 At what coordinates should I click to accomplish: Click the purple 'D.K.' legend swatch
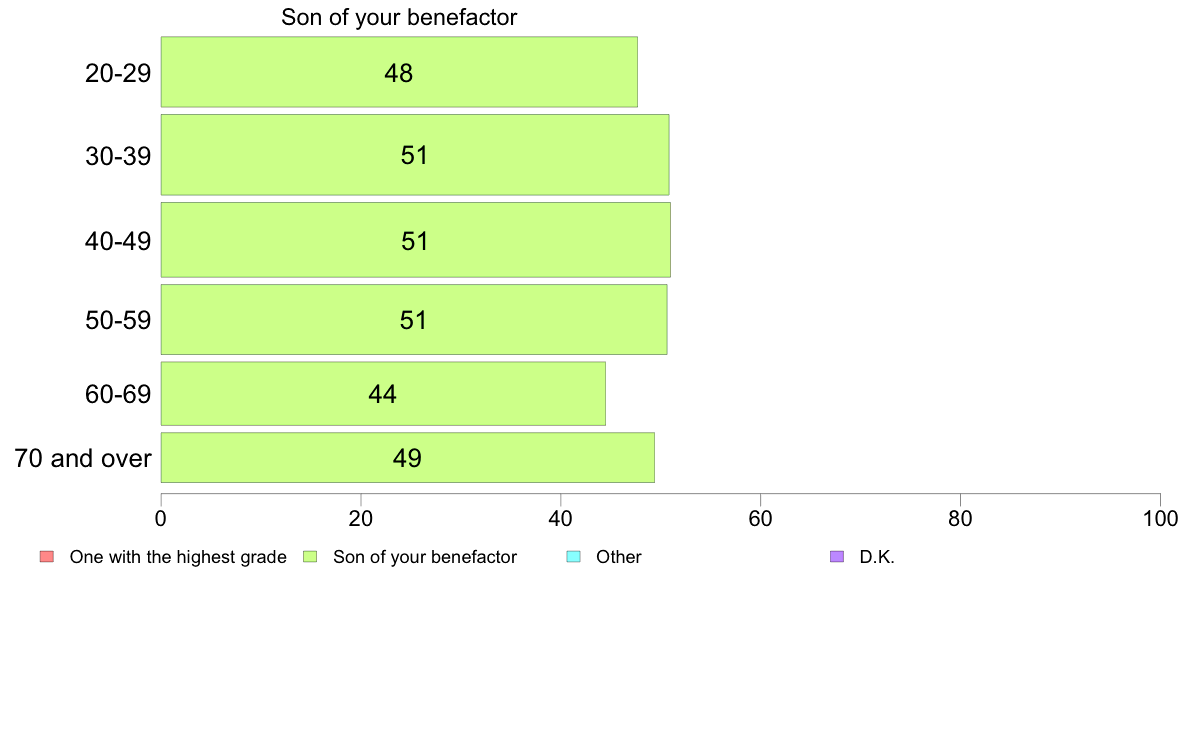[837, 557]
